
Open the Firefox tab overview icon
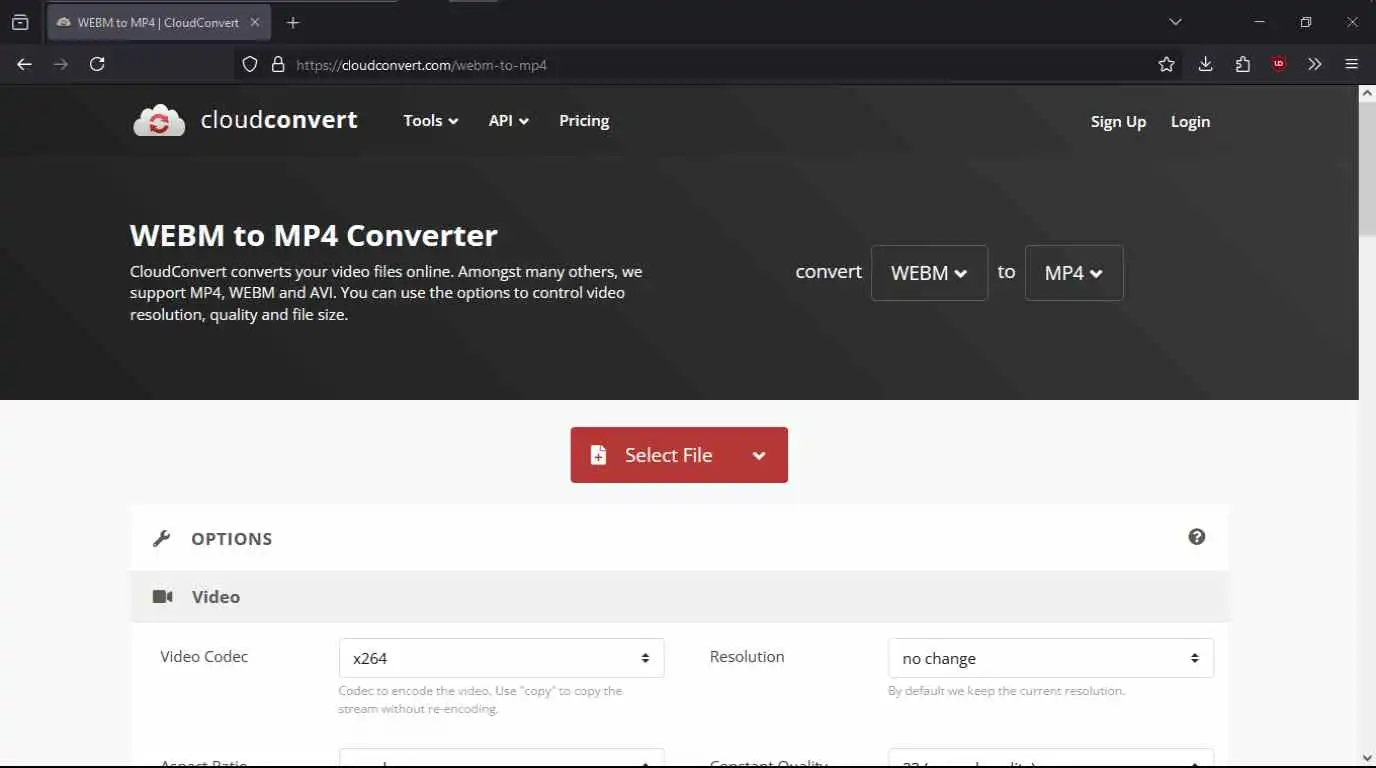pyautogui.click(x=20, y=22)
